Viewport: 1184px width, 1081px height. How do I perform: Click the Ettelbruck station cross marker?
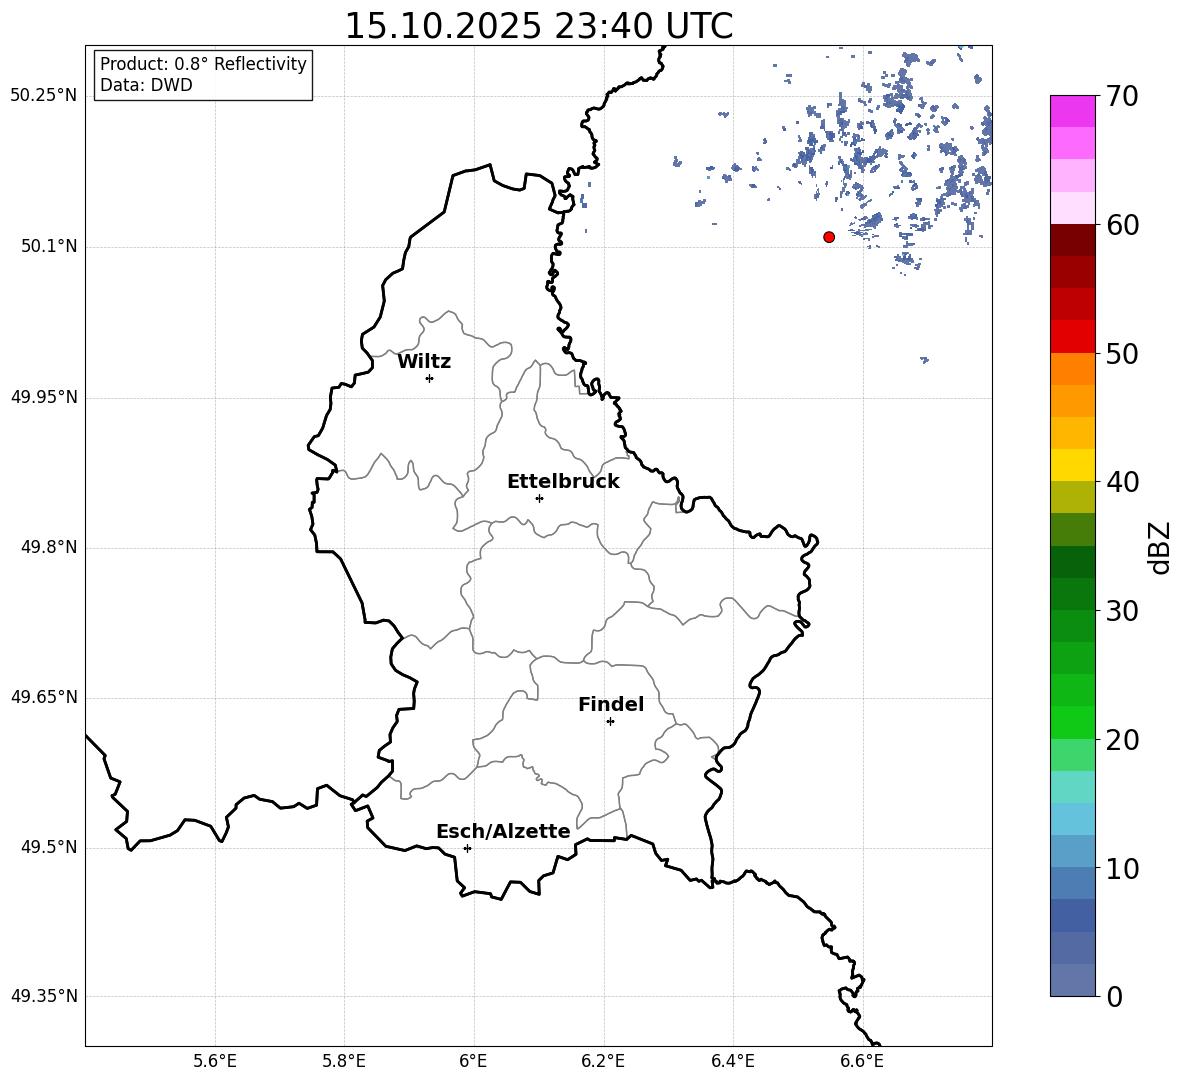539,498
